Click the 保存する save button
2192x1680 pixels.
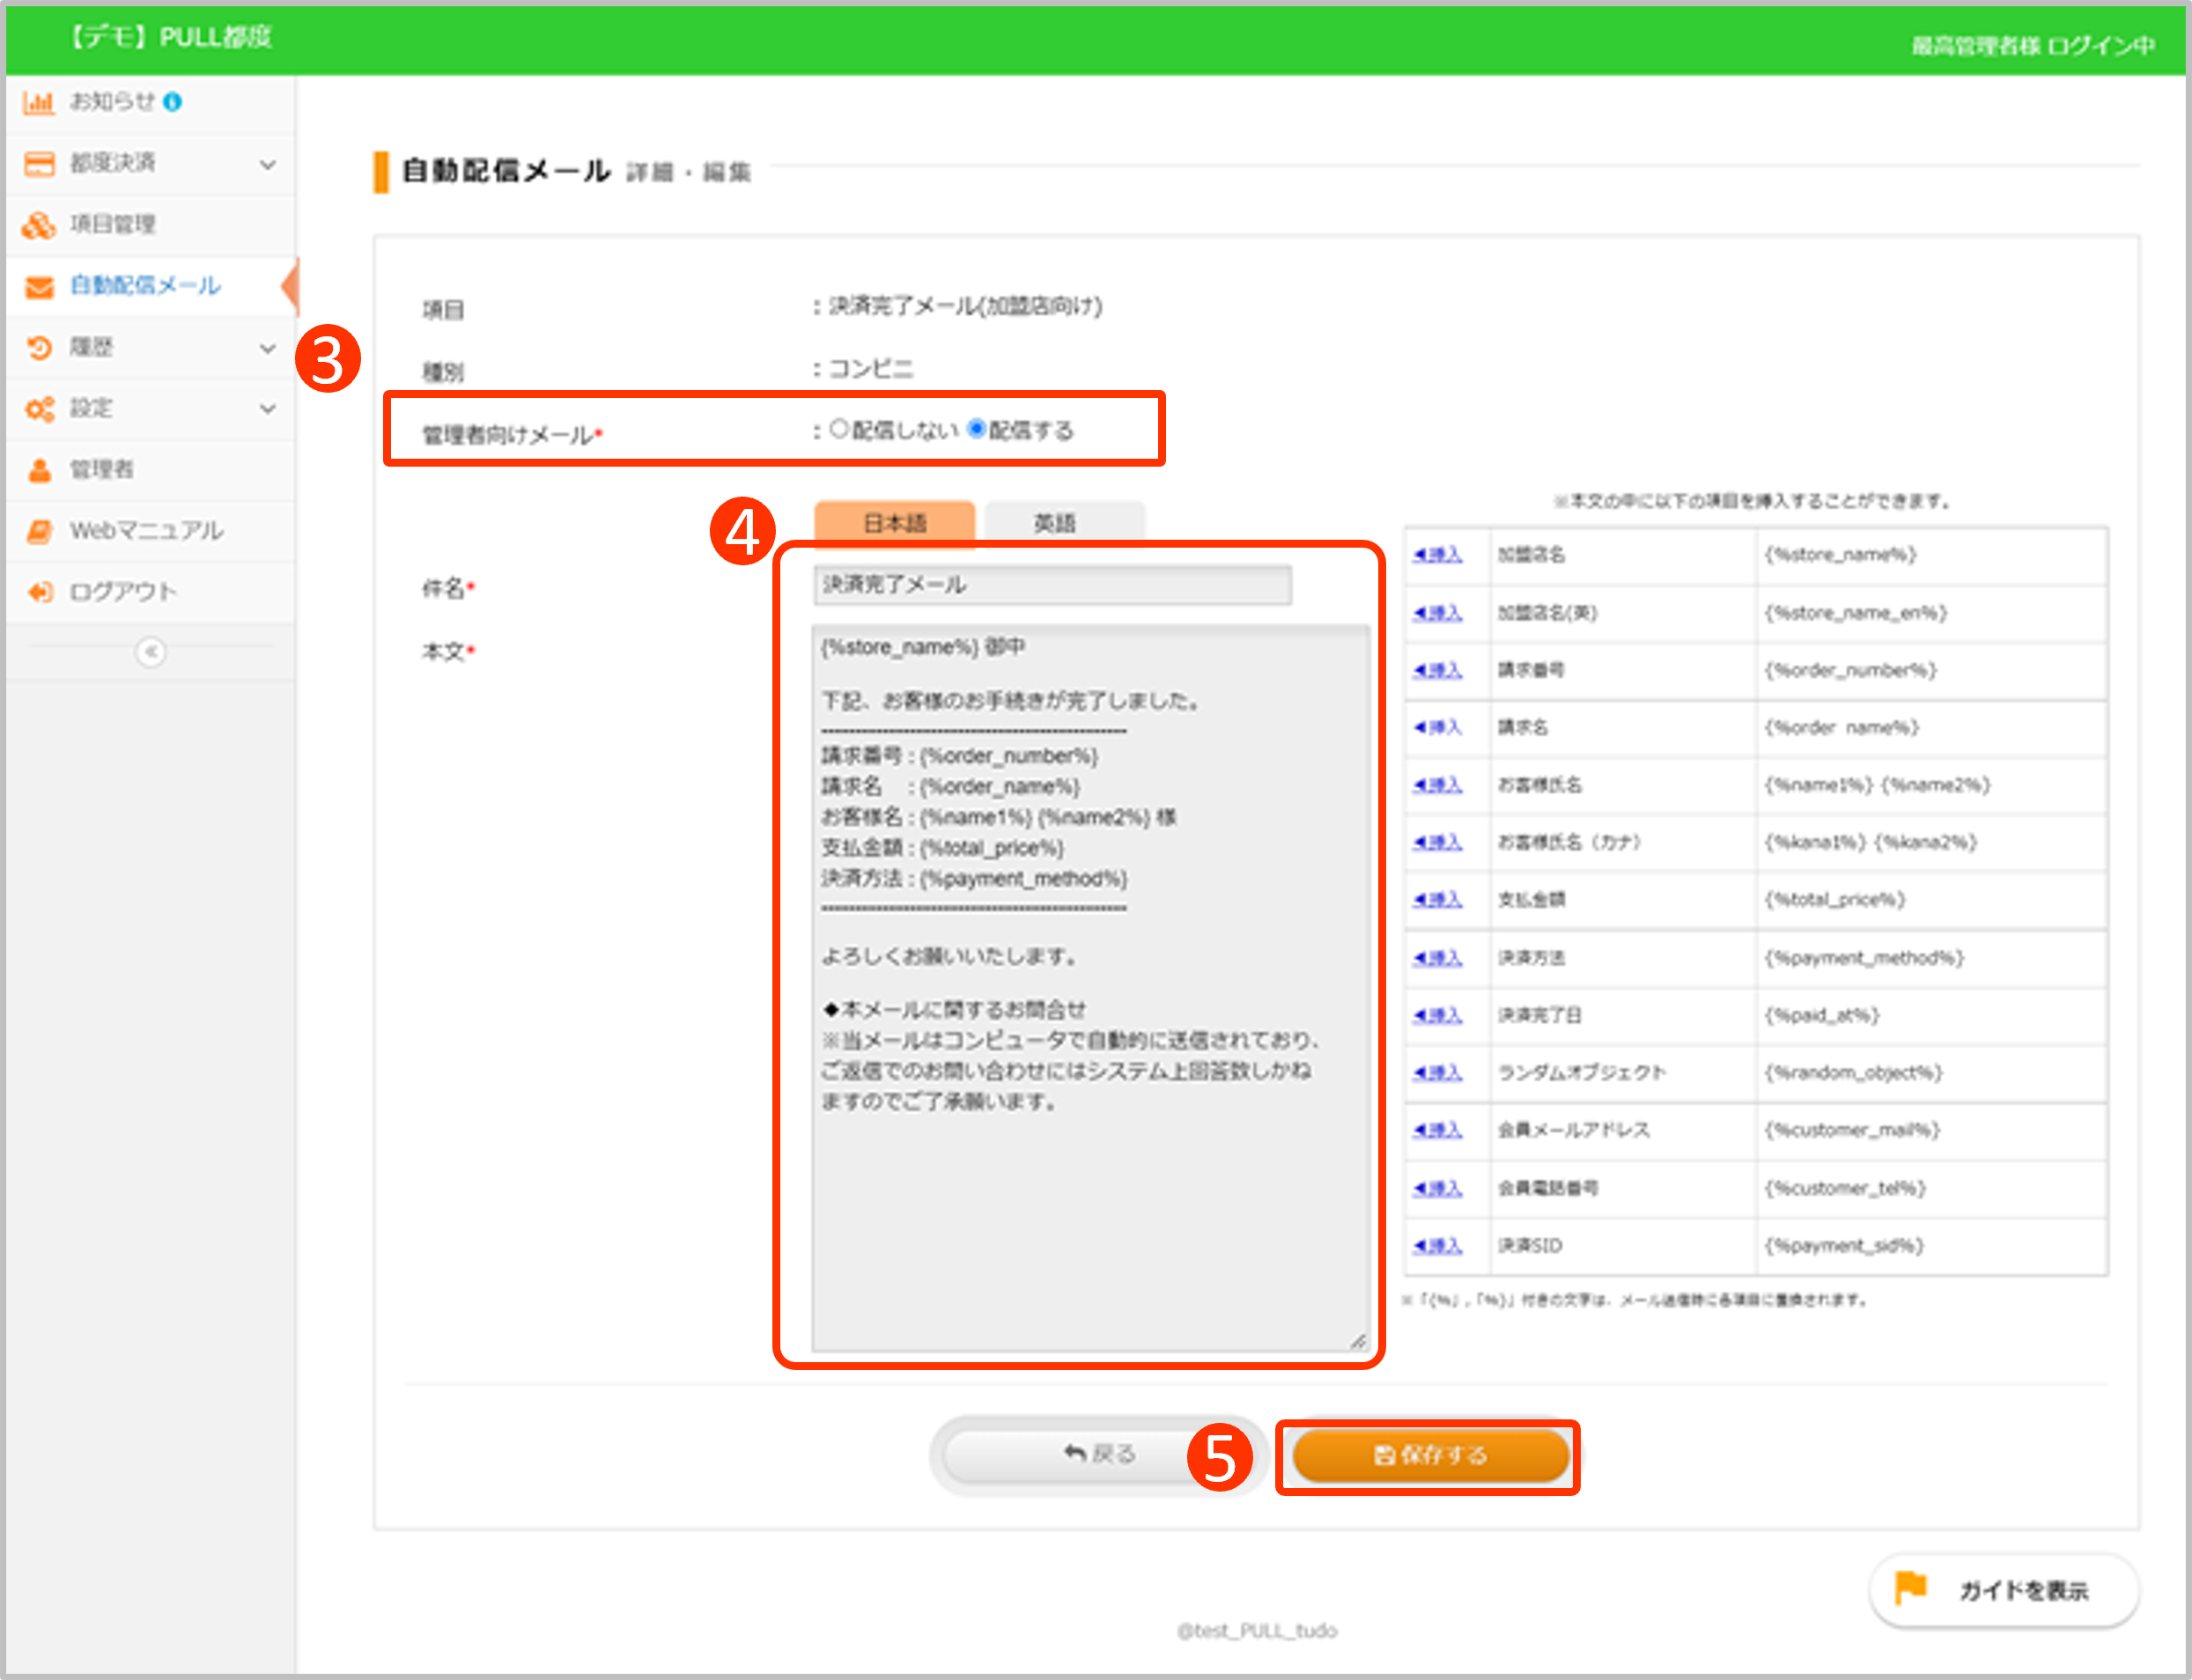pos(1430,1455)
